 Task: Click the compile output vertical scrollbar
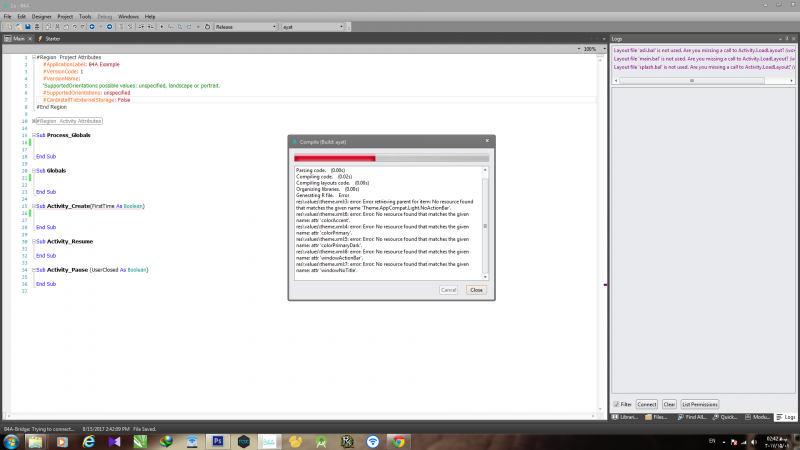486,225
